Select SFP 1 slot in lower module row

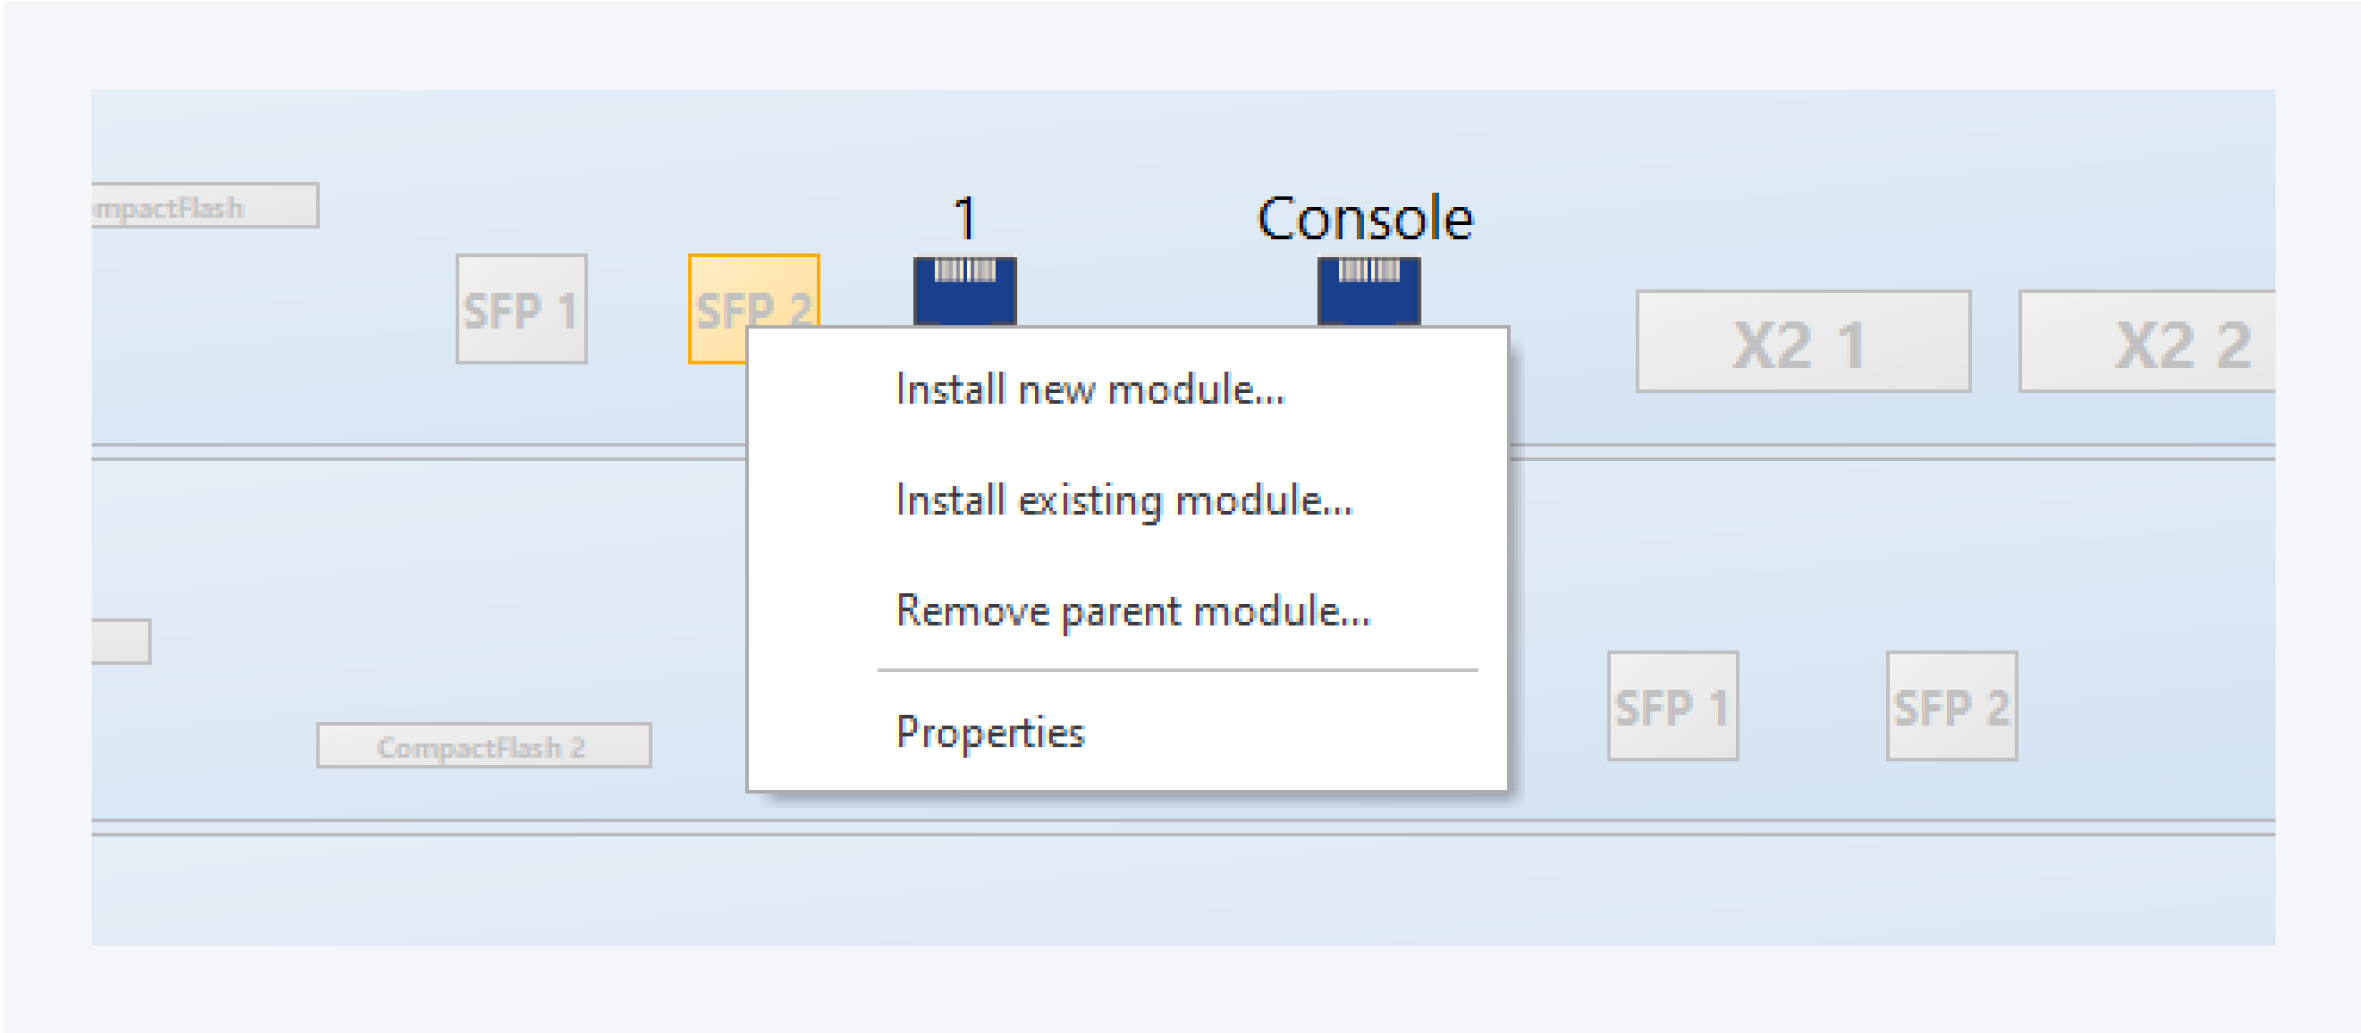(x=1672, y=706)
